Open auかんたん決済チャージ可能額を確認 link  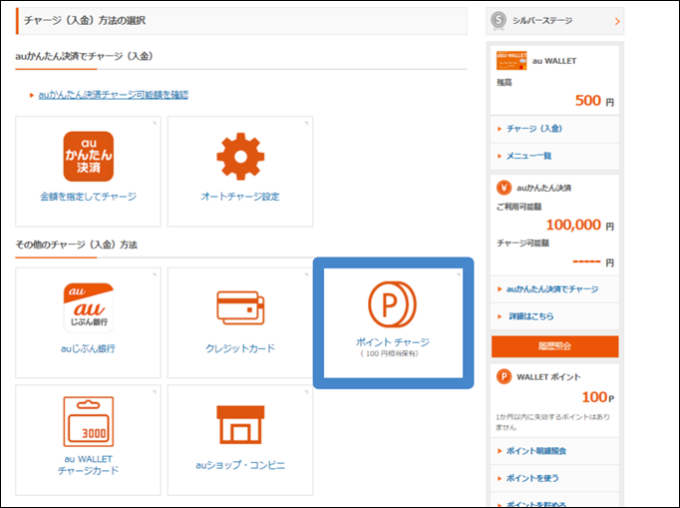tap(113, 95)
